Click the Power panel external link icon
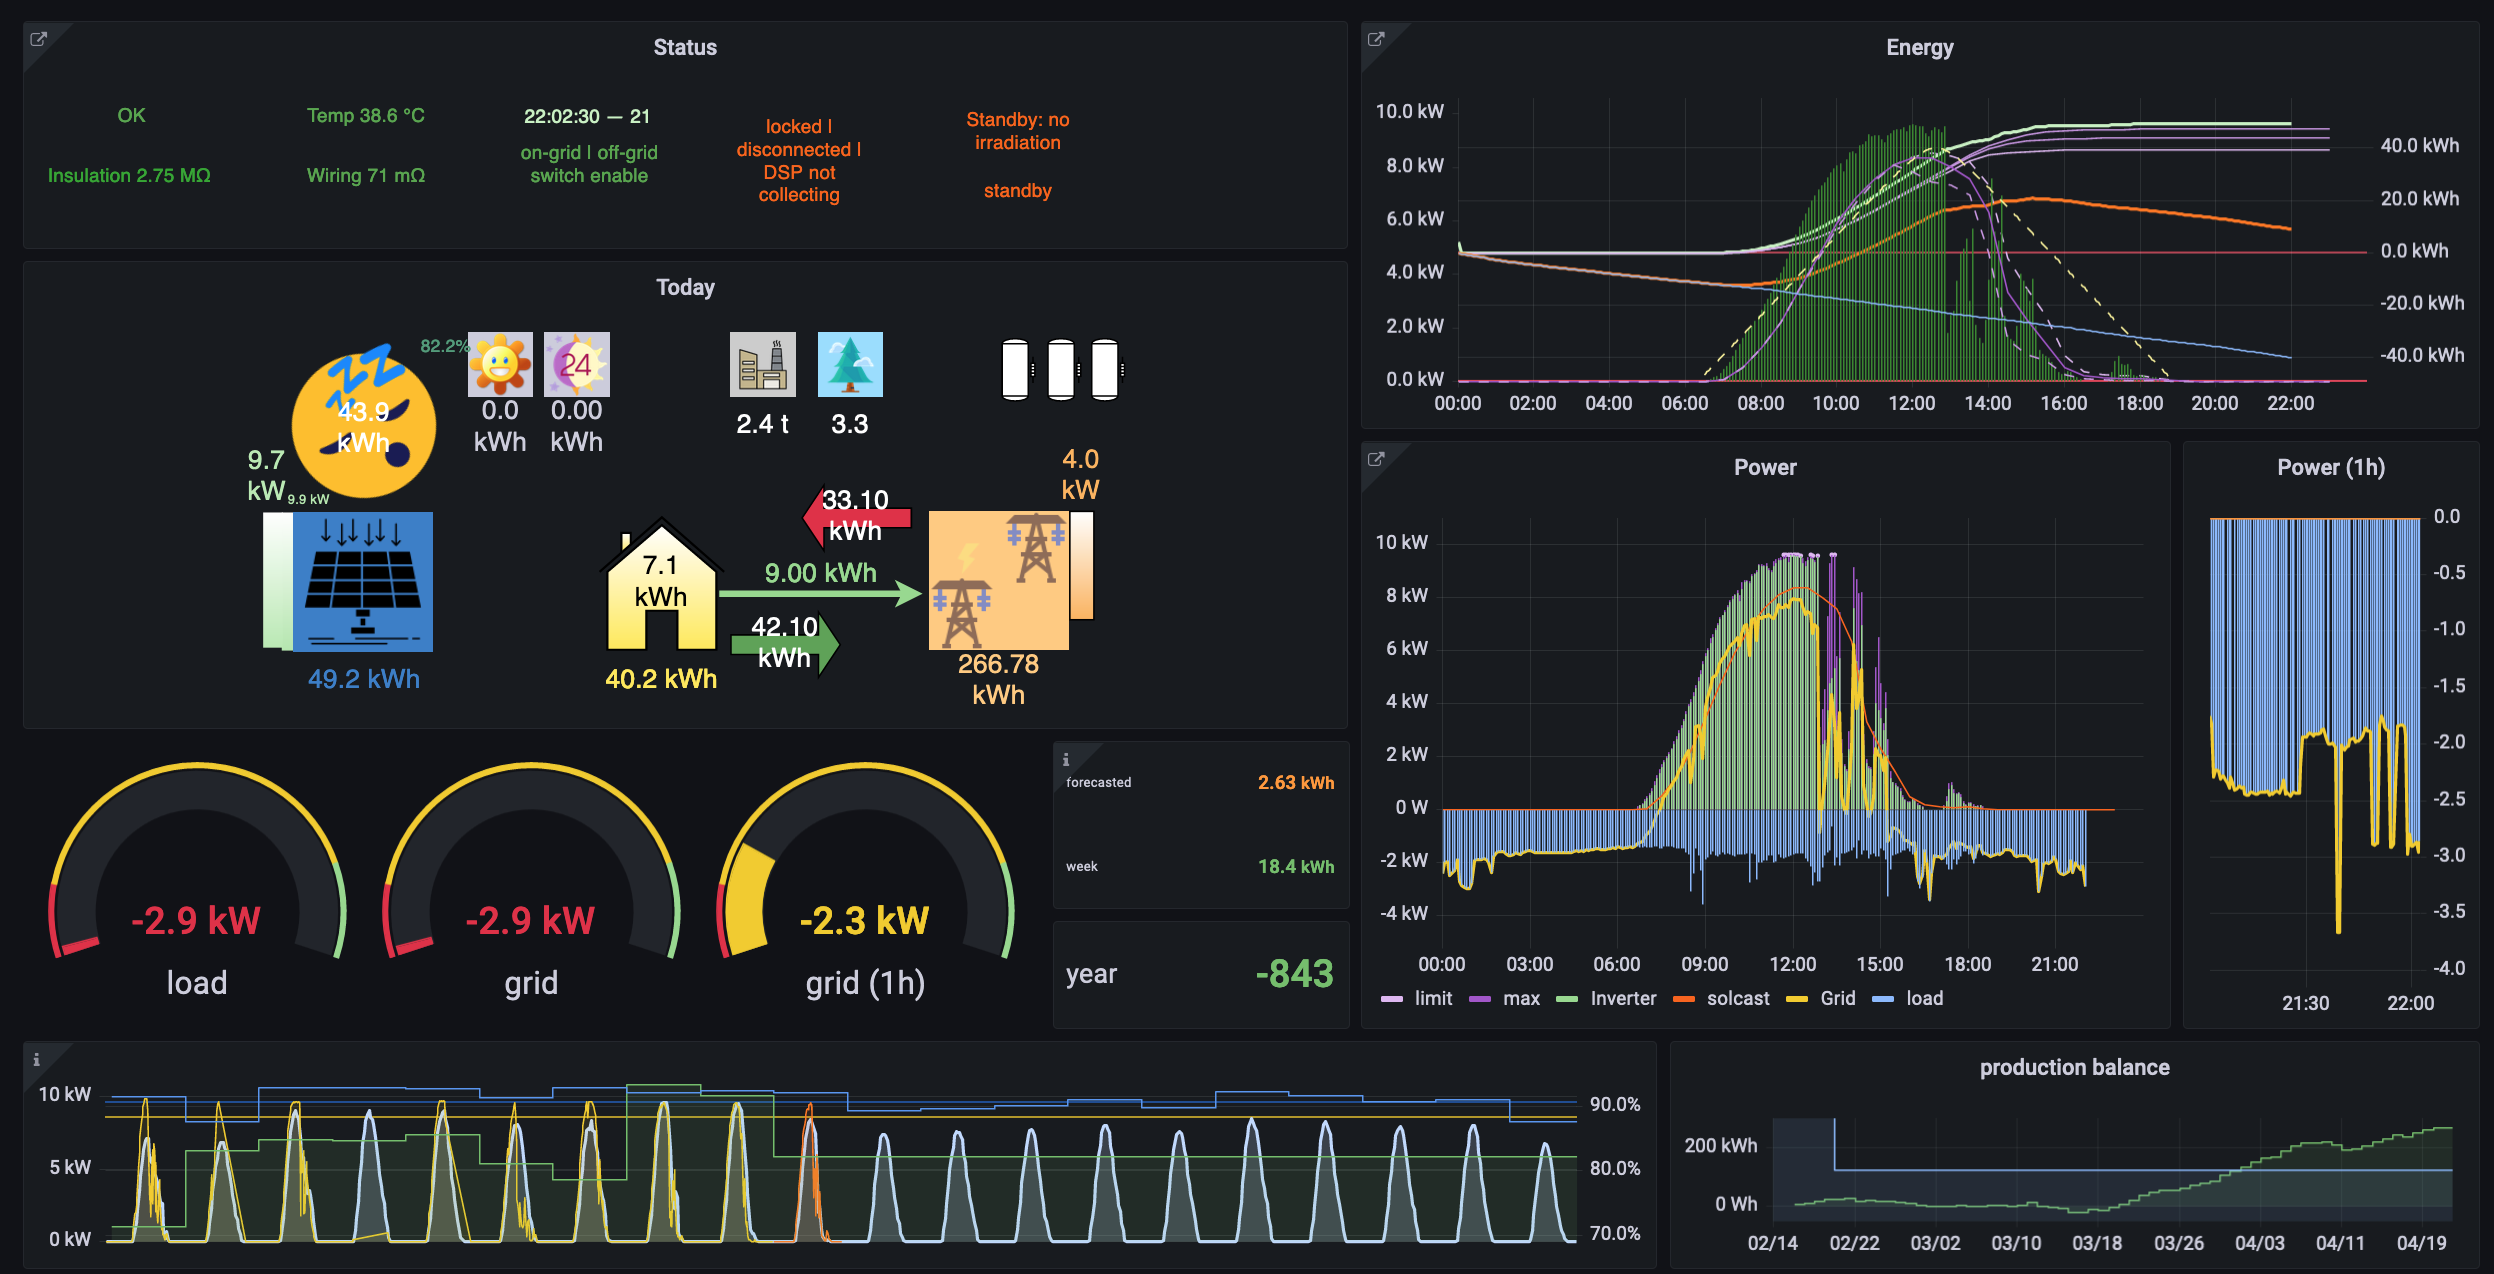The height and width of the screenshot is (1274, 2494). (1376, 459)
